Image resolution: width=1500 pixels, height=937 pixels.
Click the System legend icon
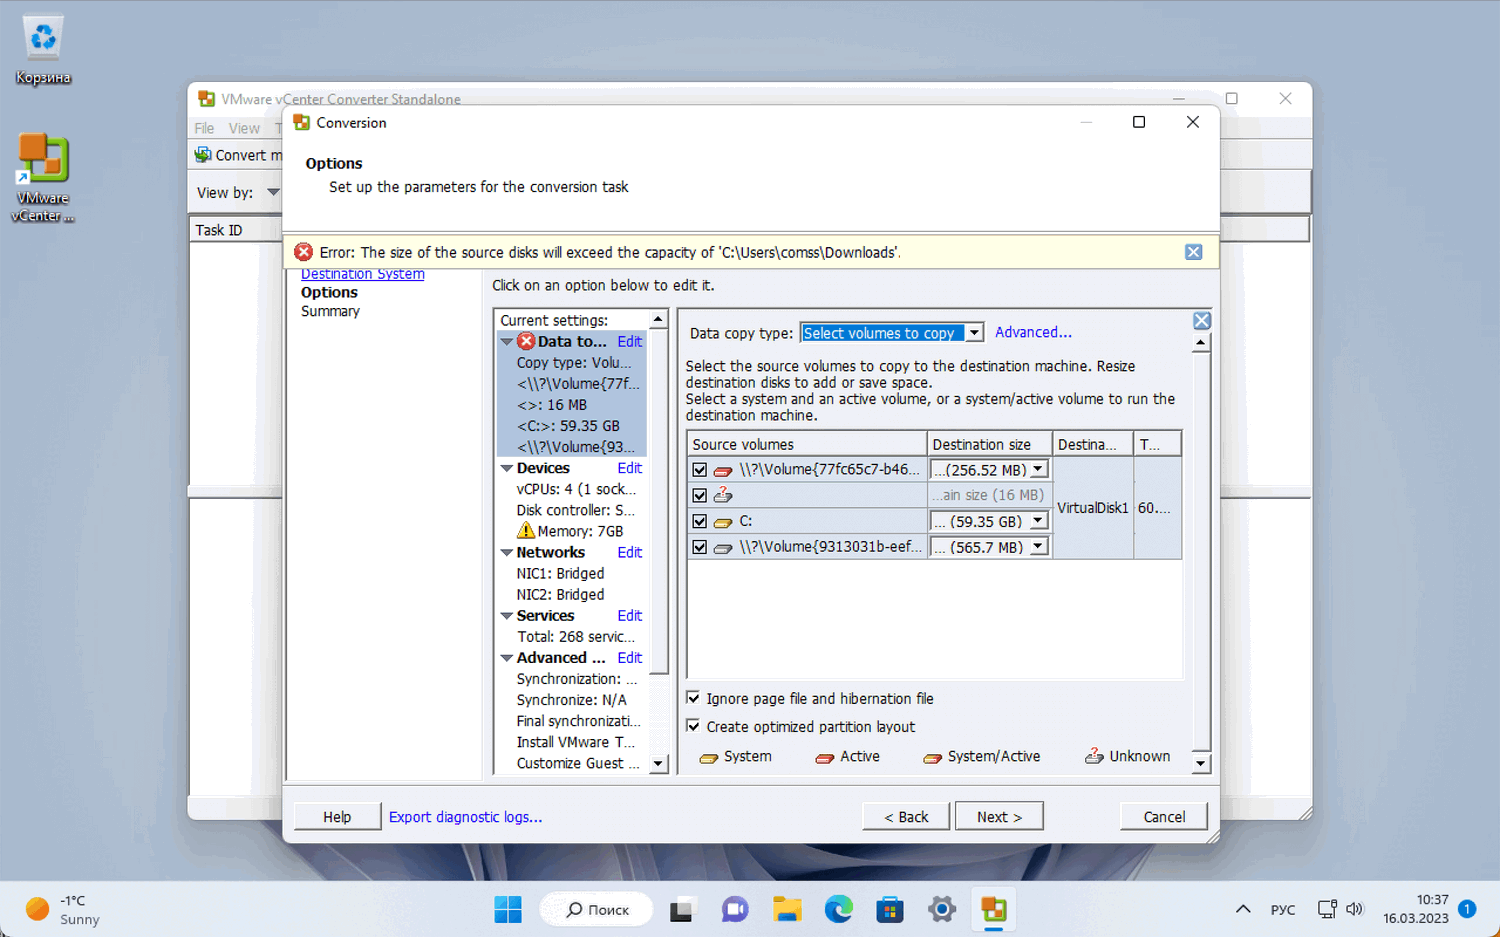click(709, 757)
